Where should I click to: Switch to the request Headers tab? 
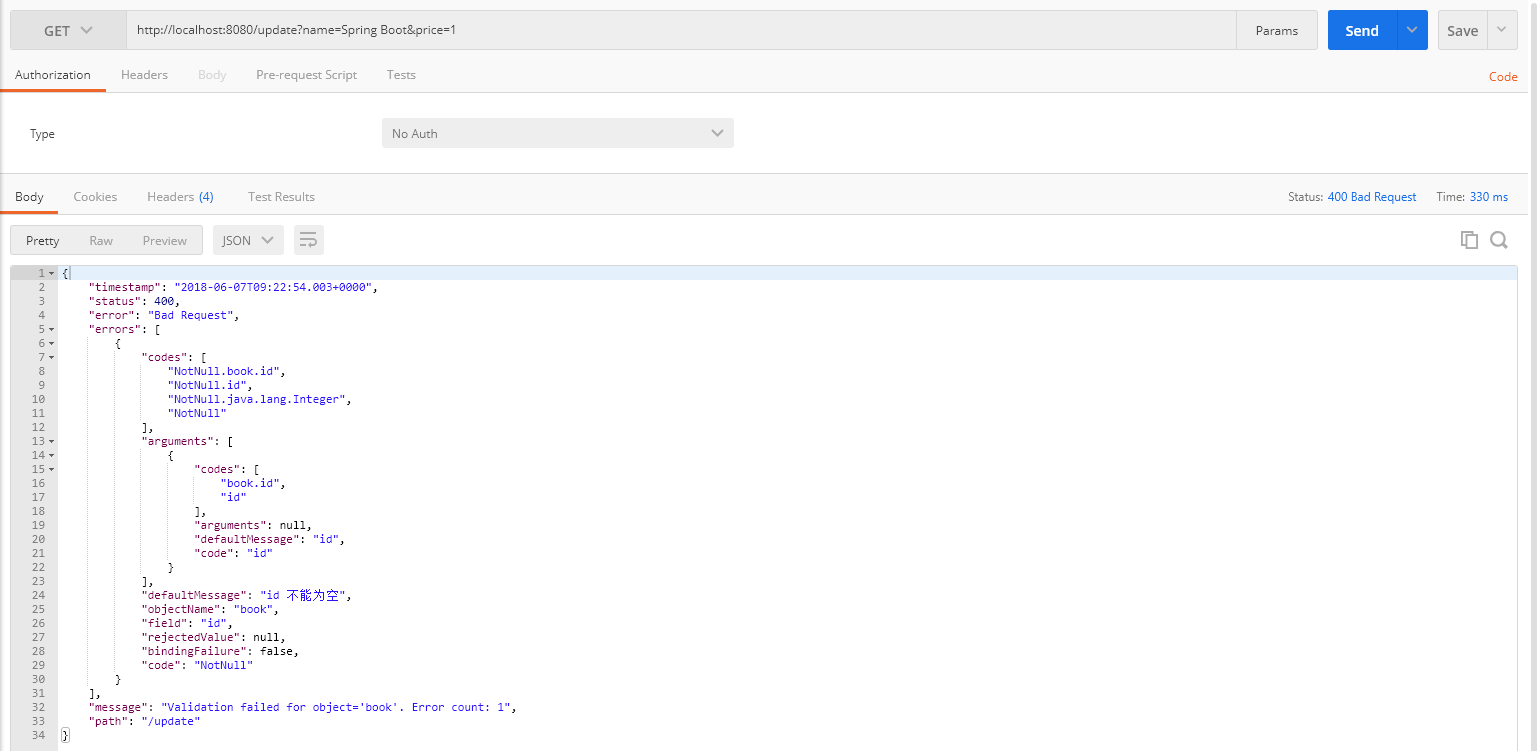coord(144,75)
